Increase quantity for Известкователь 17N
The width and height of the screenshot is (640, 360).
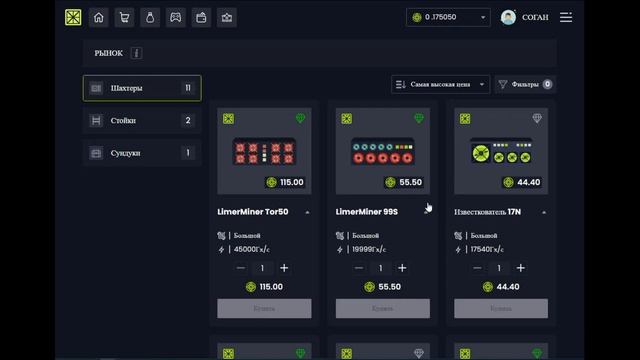[520, 268]
